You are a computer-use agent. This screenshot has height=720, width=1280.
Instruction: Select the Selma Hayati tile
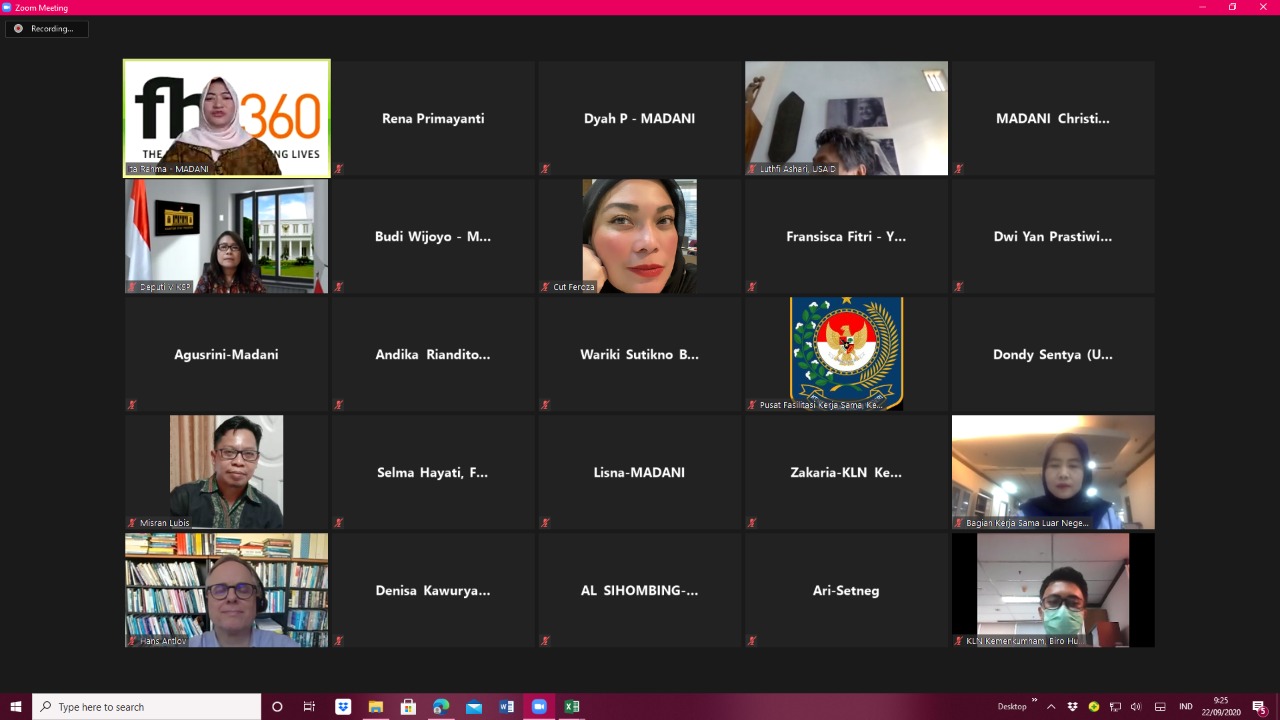(433, 472)
